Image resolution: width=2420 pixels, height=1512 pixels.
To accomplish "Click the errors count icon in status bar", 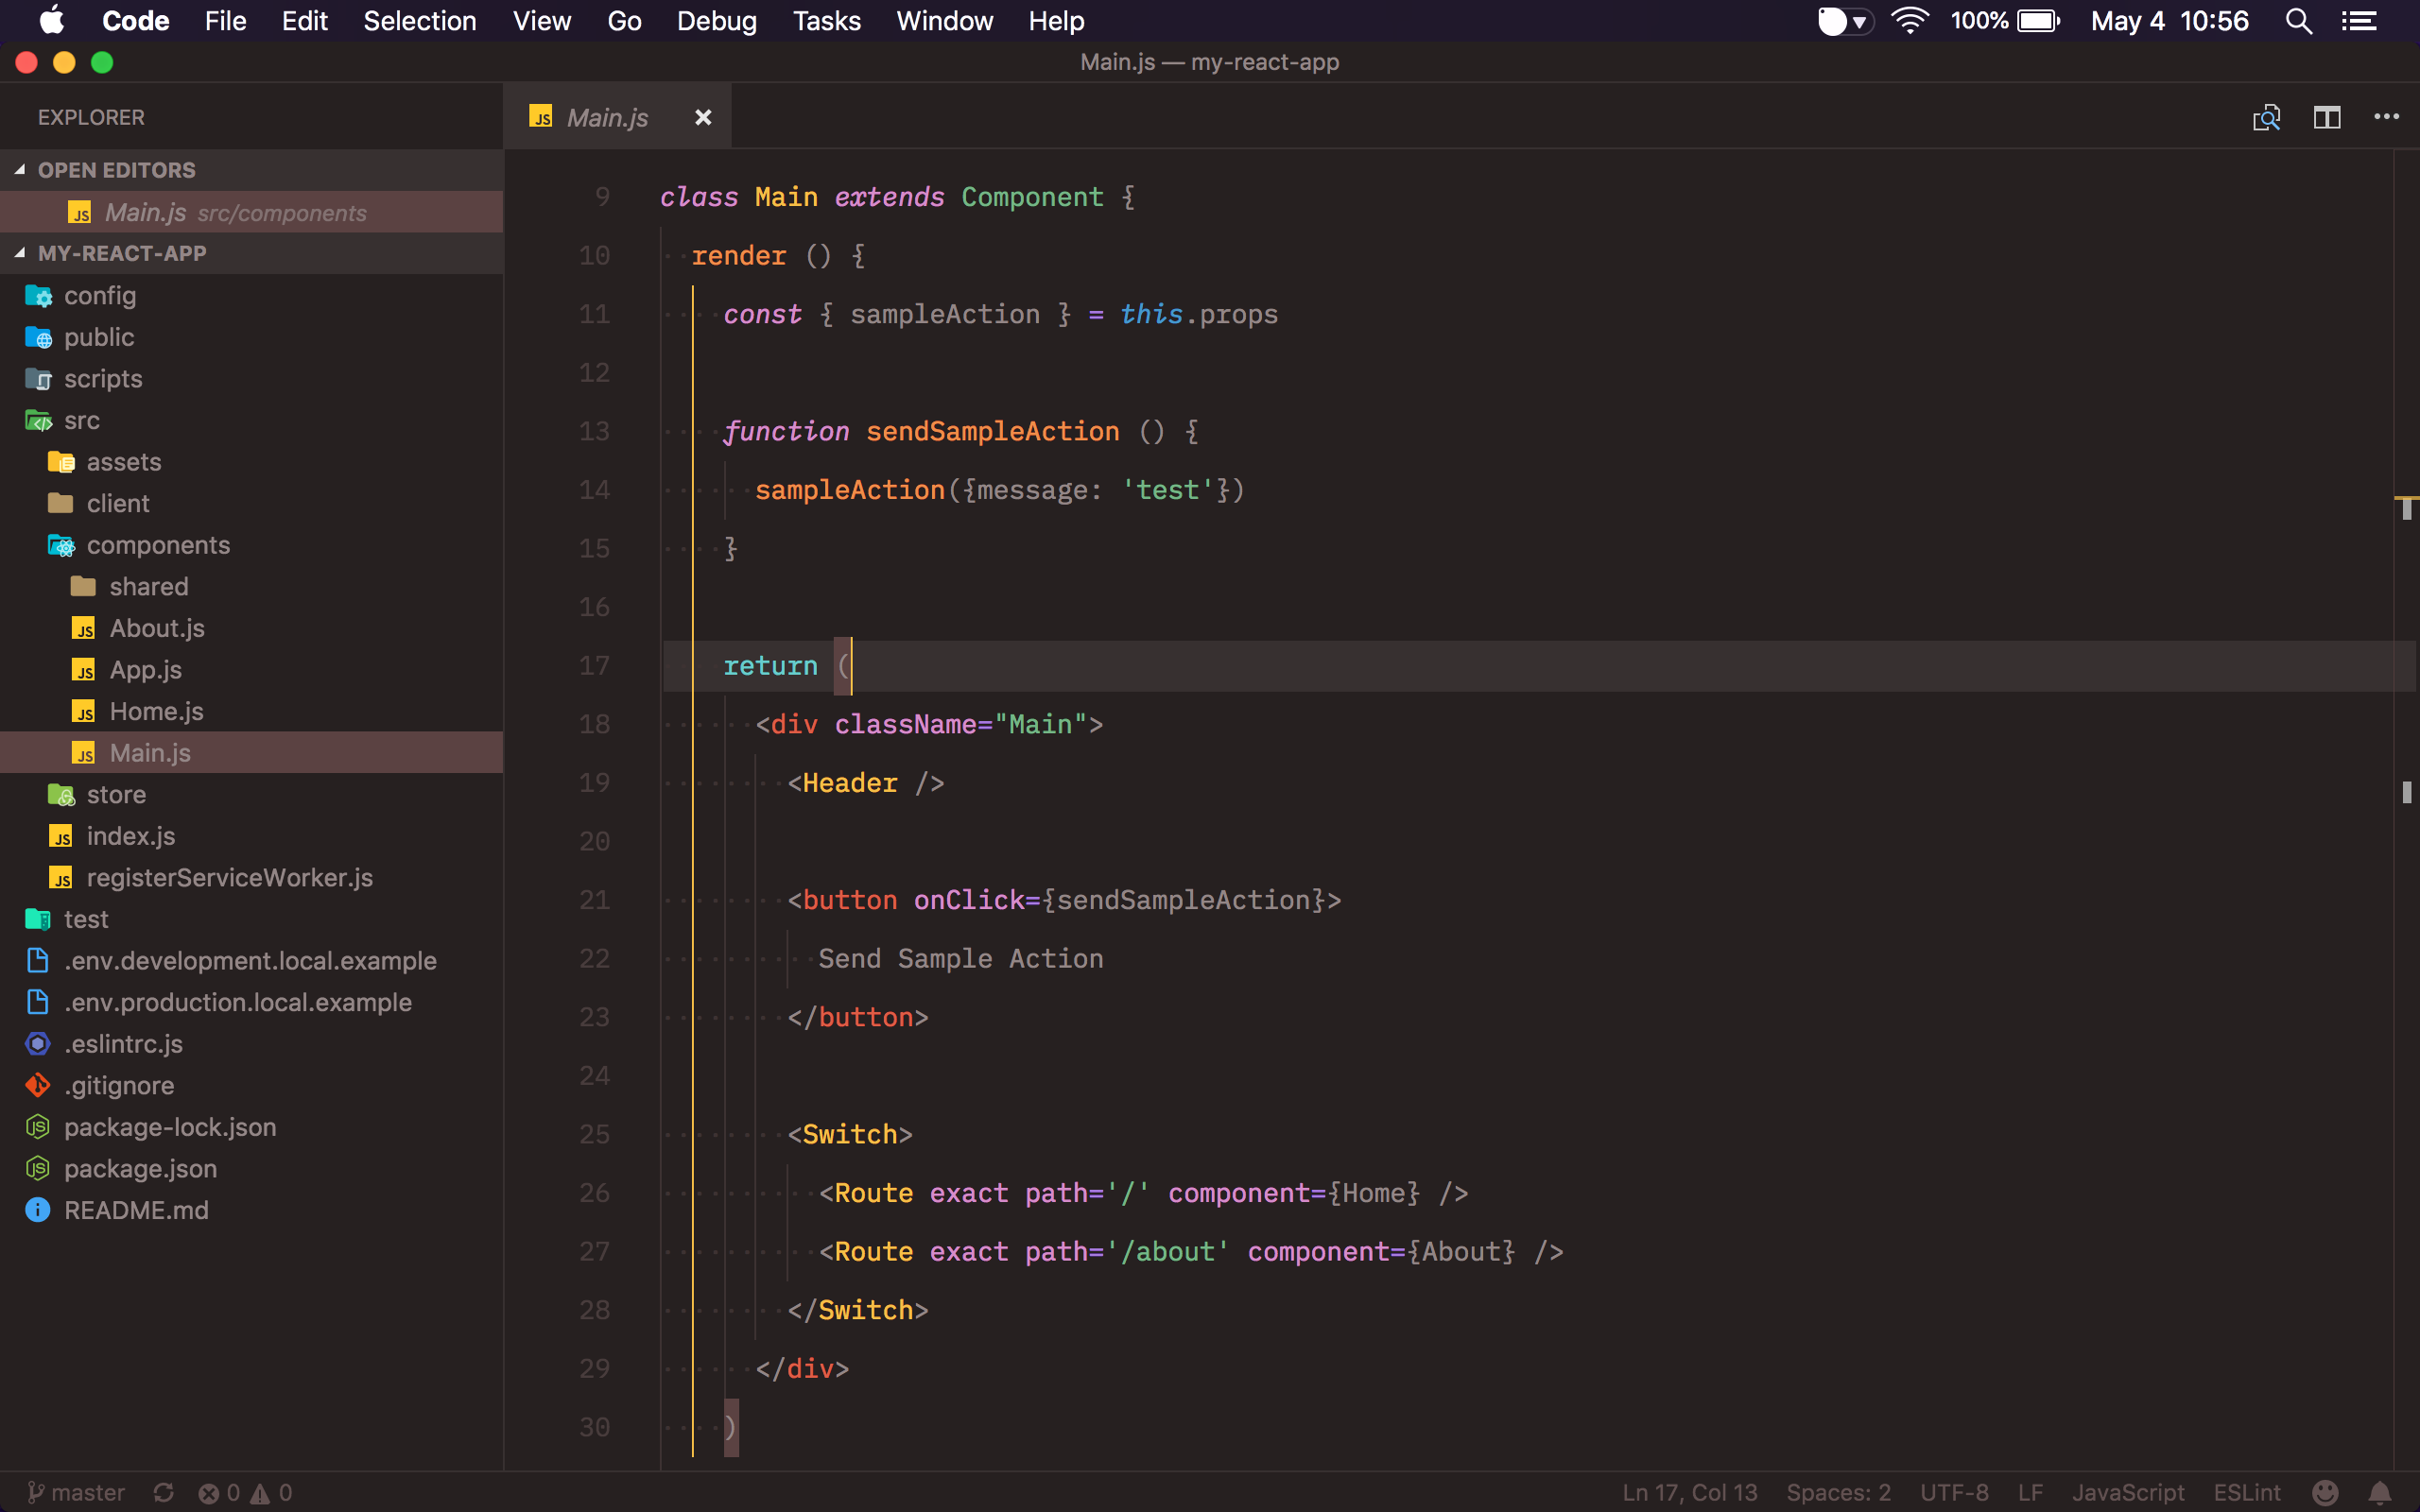I will [x=209, y=1493].
